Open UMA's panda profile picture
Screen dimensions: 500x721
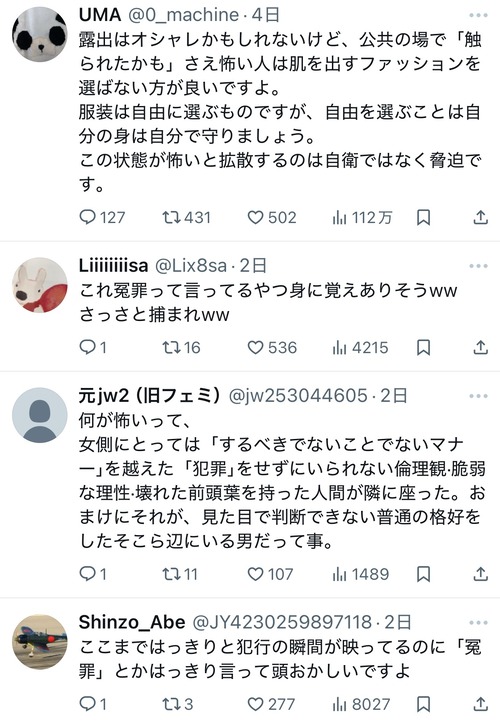click(40, 34)
